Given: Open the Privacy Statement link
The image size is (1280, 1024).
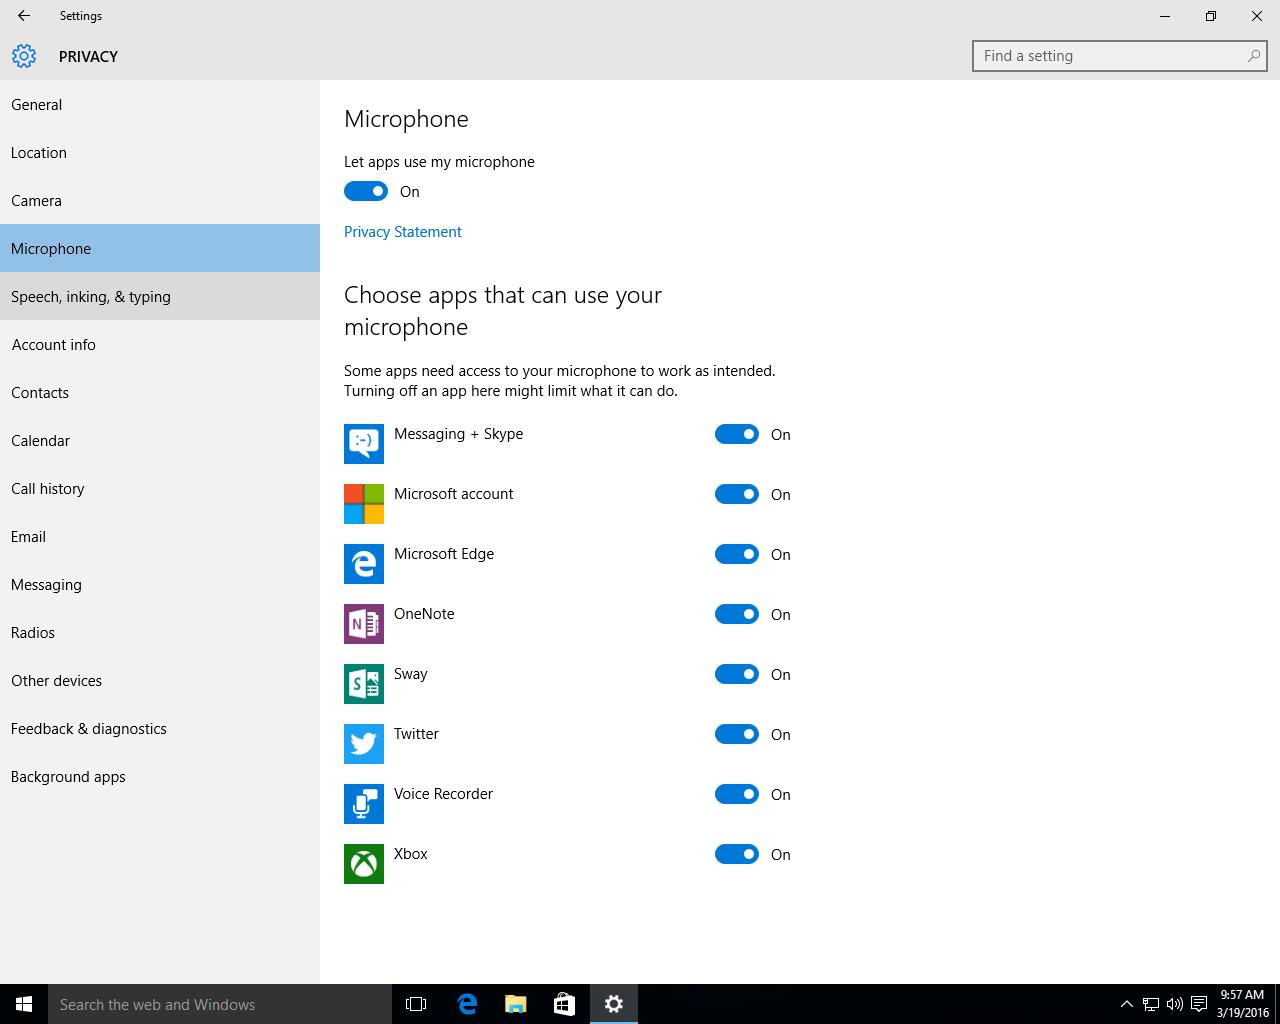Looking at the screenshot, I should [x=403, y=231].
